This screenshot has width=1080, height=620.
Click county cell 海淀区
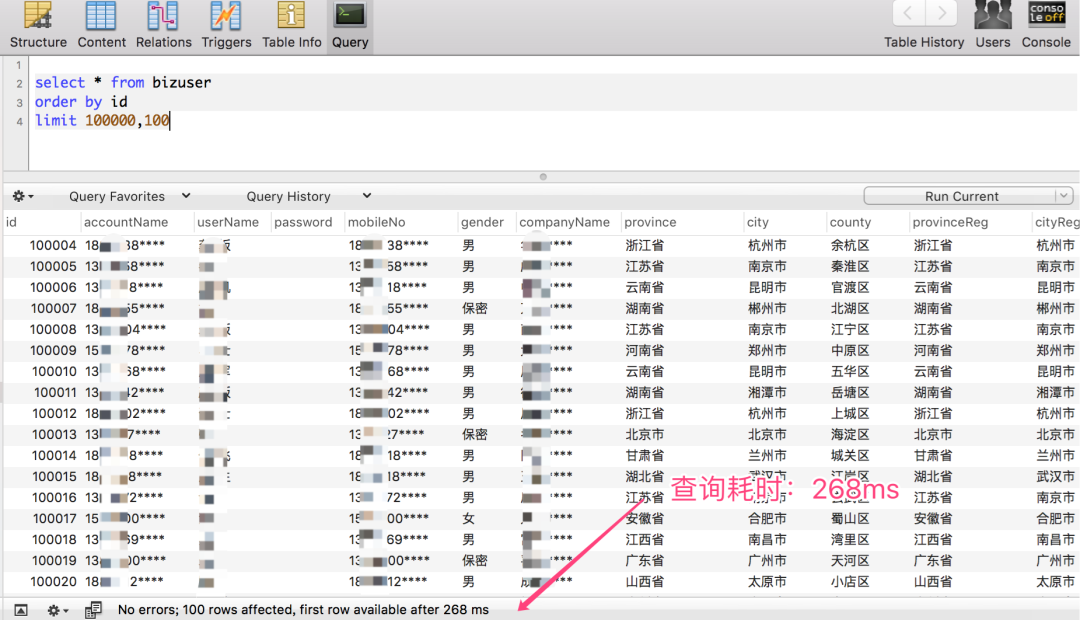[x=850, y=435]
